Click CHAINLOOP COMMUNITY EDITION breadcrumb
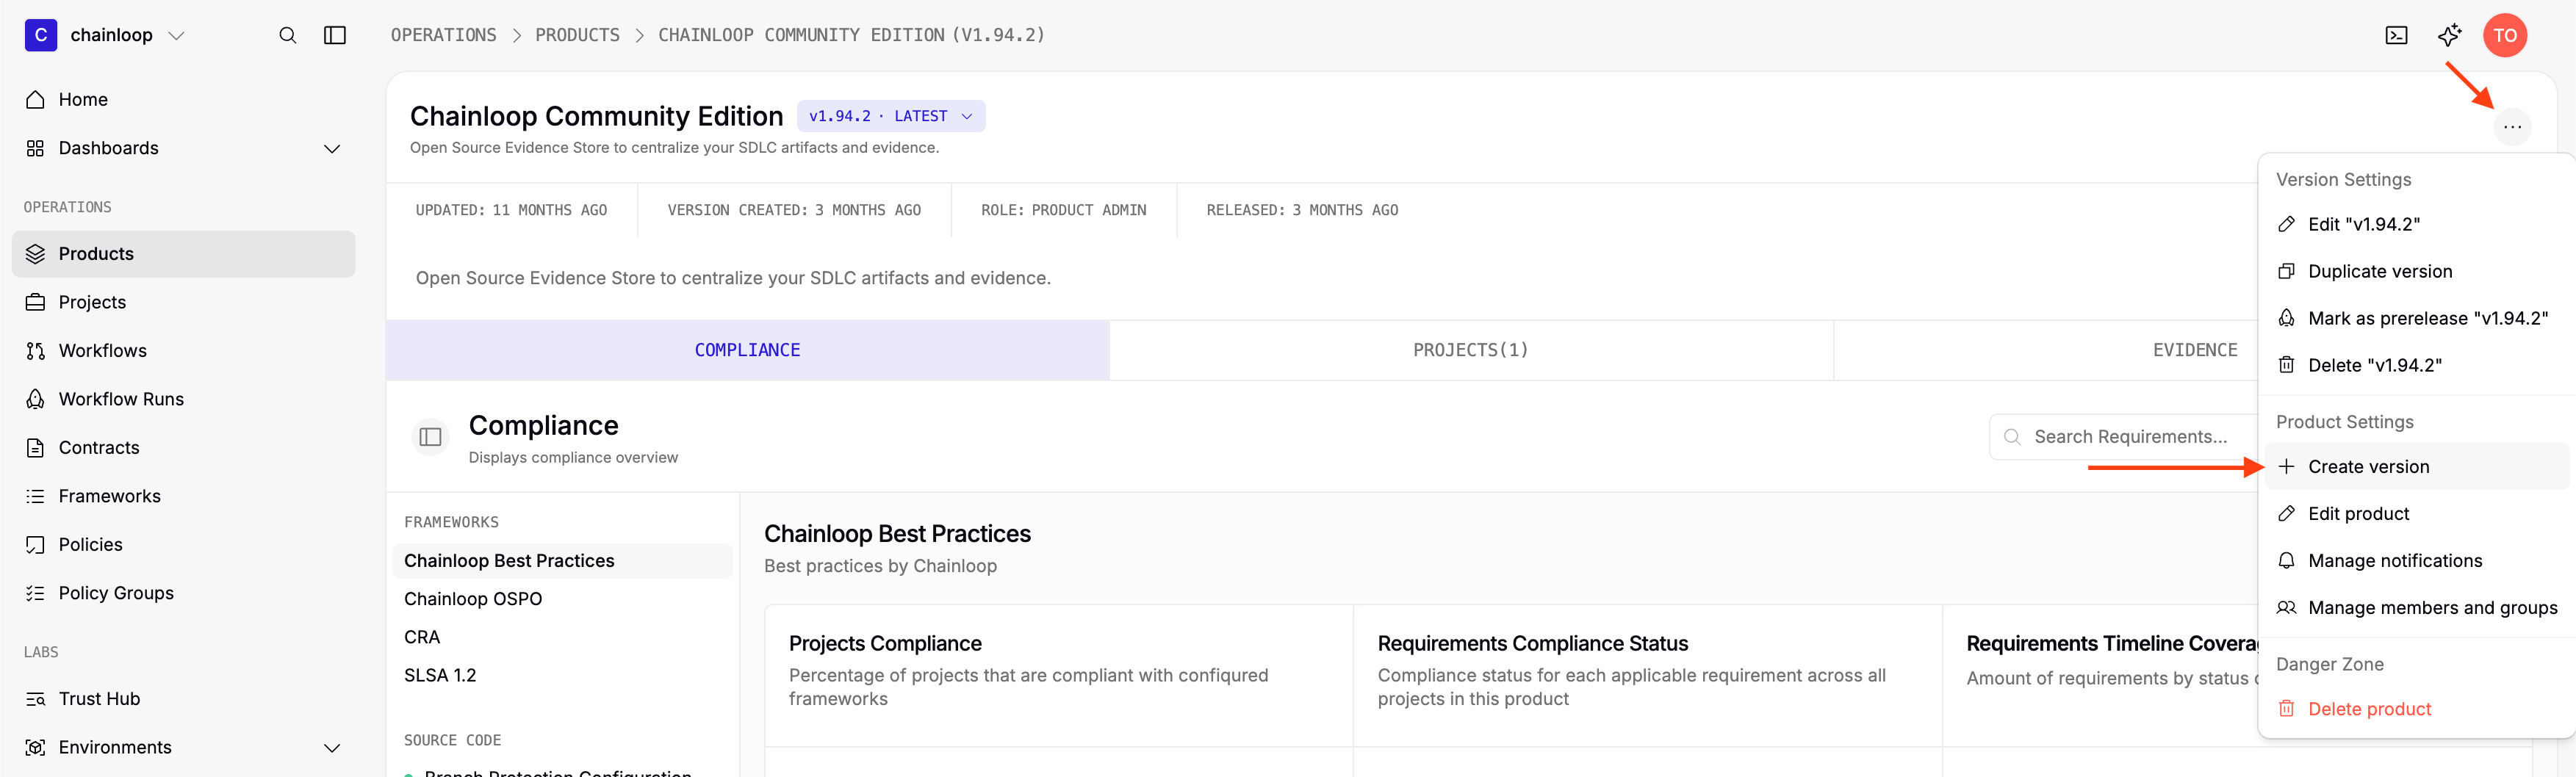Screen dimensions: 2576x777 [851, 35]
